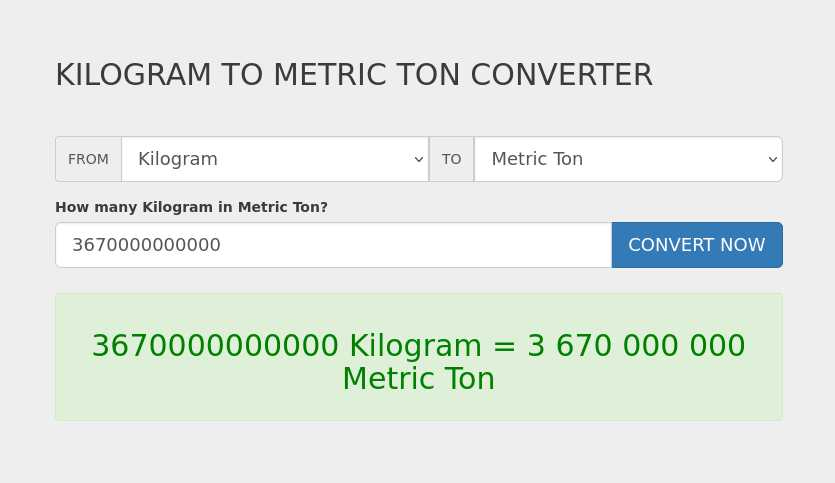This screenshot has height=483, width=835.
Task: Click the green conversion result box
Action: (x=418, y=405)
